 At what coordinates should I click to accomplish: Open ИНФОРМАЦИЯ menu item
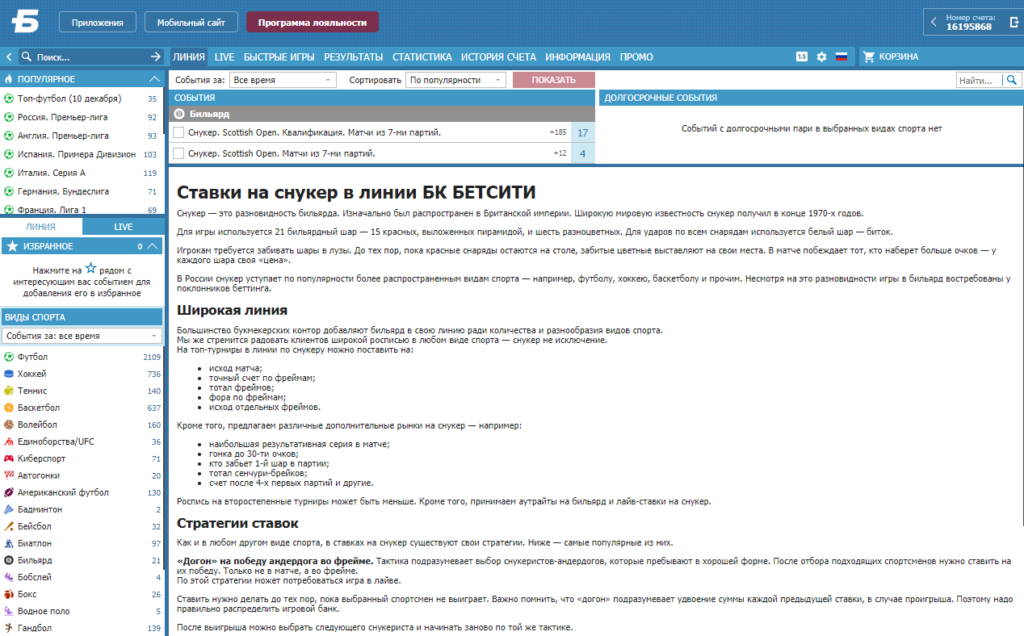pyautogui.click(x=577, y=57)
